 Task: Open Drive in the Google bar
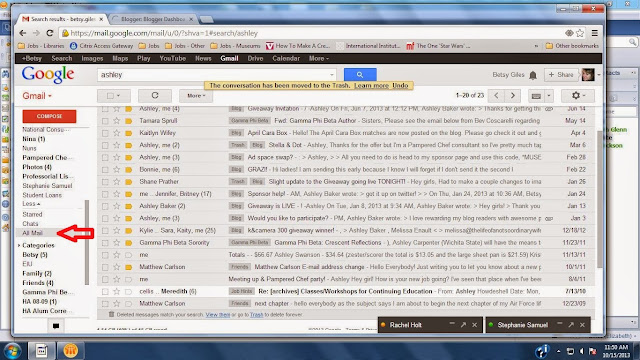click(255, 58)
